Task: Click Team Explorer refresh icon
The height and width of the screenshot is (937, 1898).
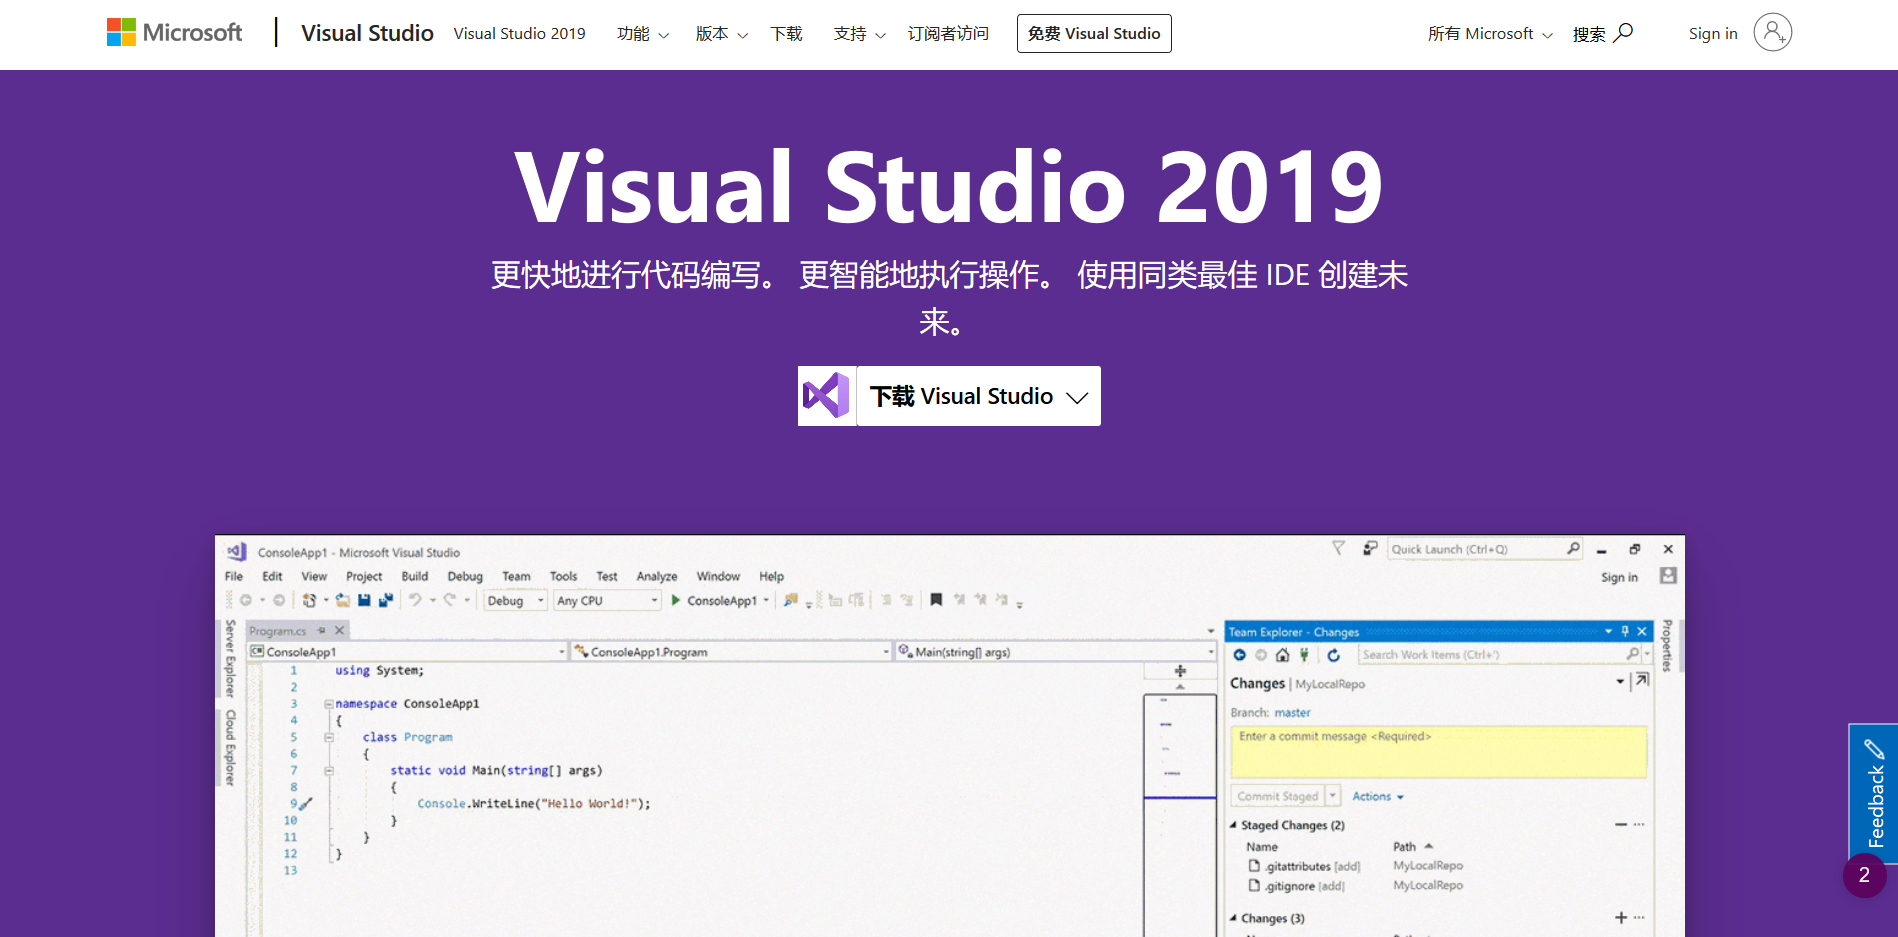Action: (x=1333, y=655)
